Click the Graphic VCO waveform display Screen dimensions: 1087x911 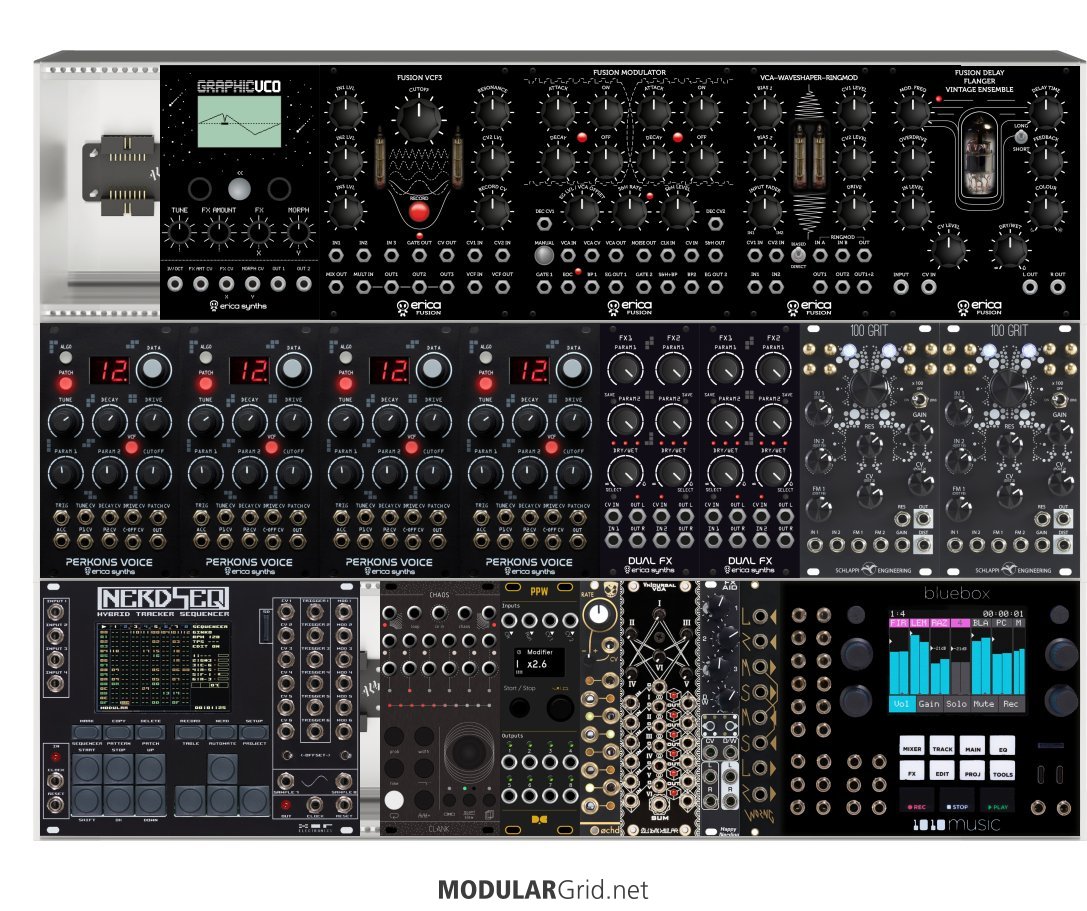[x=239, y=122]
